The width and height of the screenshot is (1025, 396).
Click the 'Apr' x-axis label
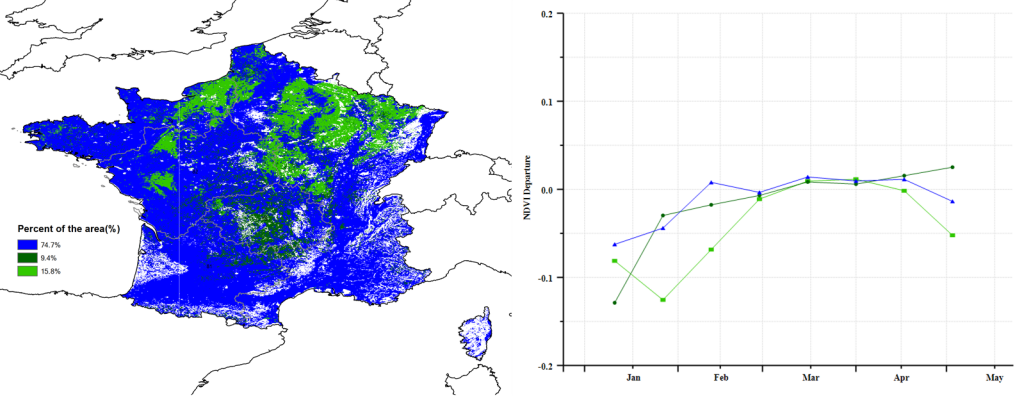(x=901, y=378)
